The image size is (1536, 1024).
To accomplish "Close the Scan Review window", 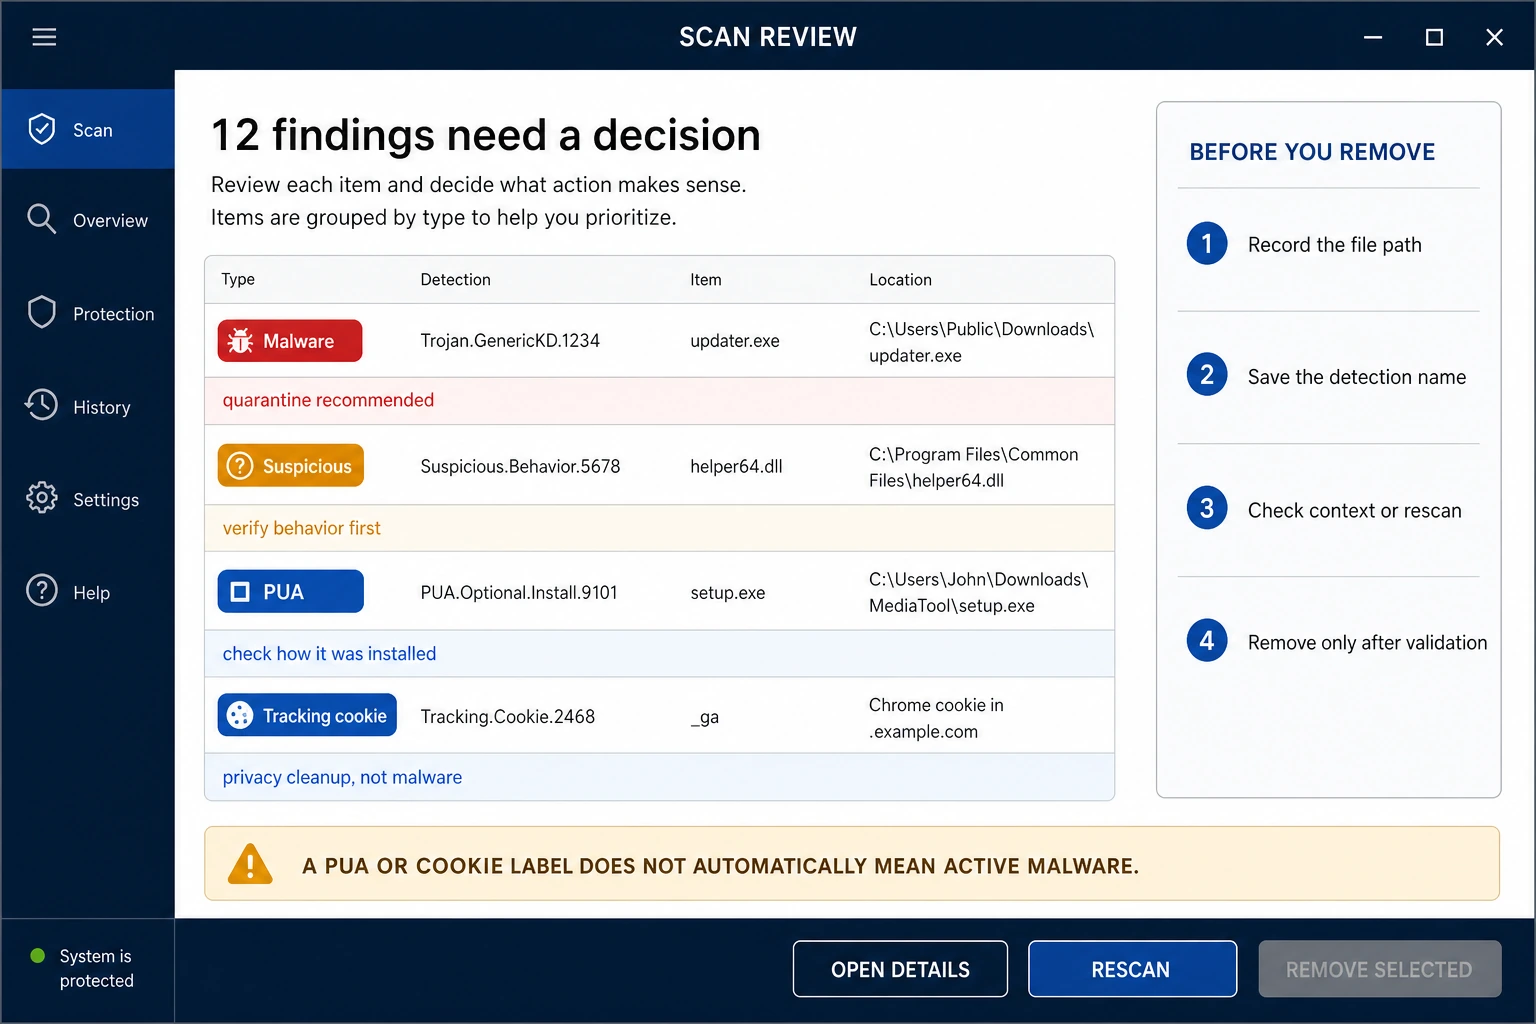I will pyautogui.click(x=1494, y=37).
